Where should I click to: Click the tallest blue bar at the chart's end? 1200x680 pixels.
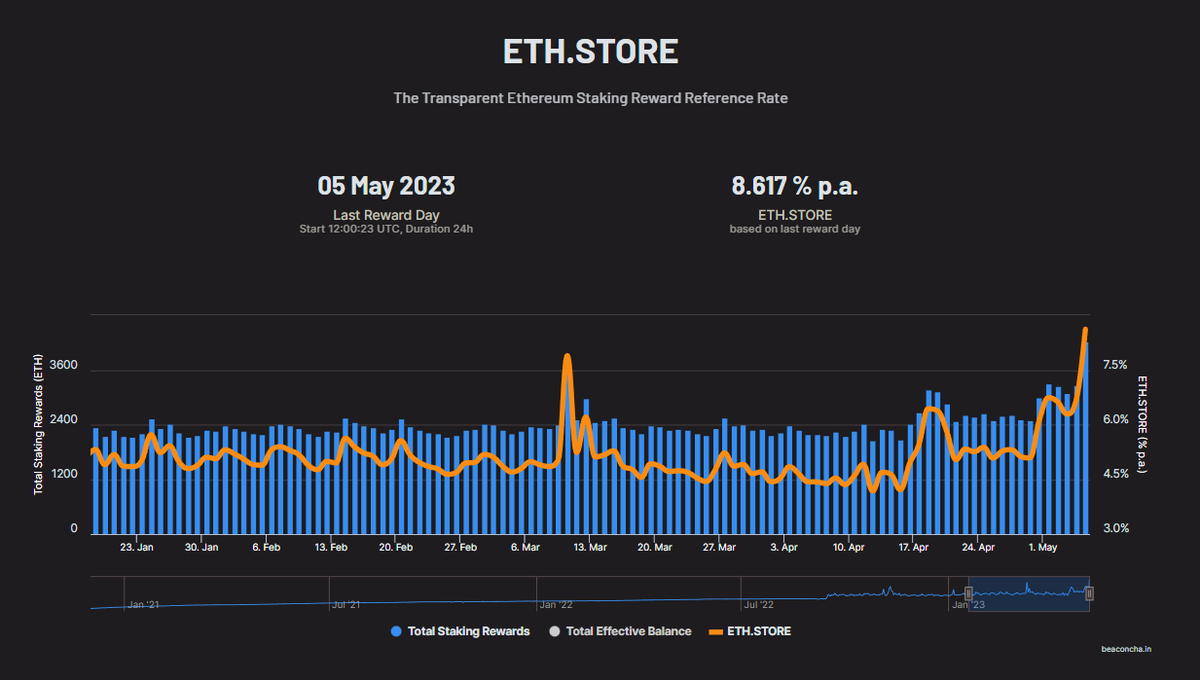[1086, 436]
